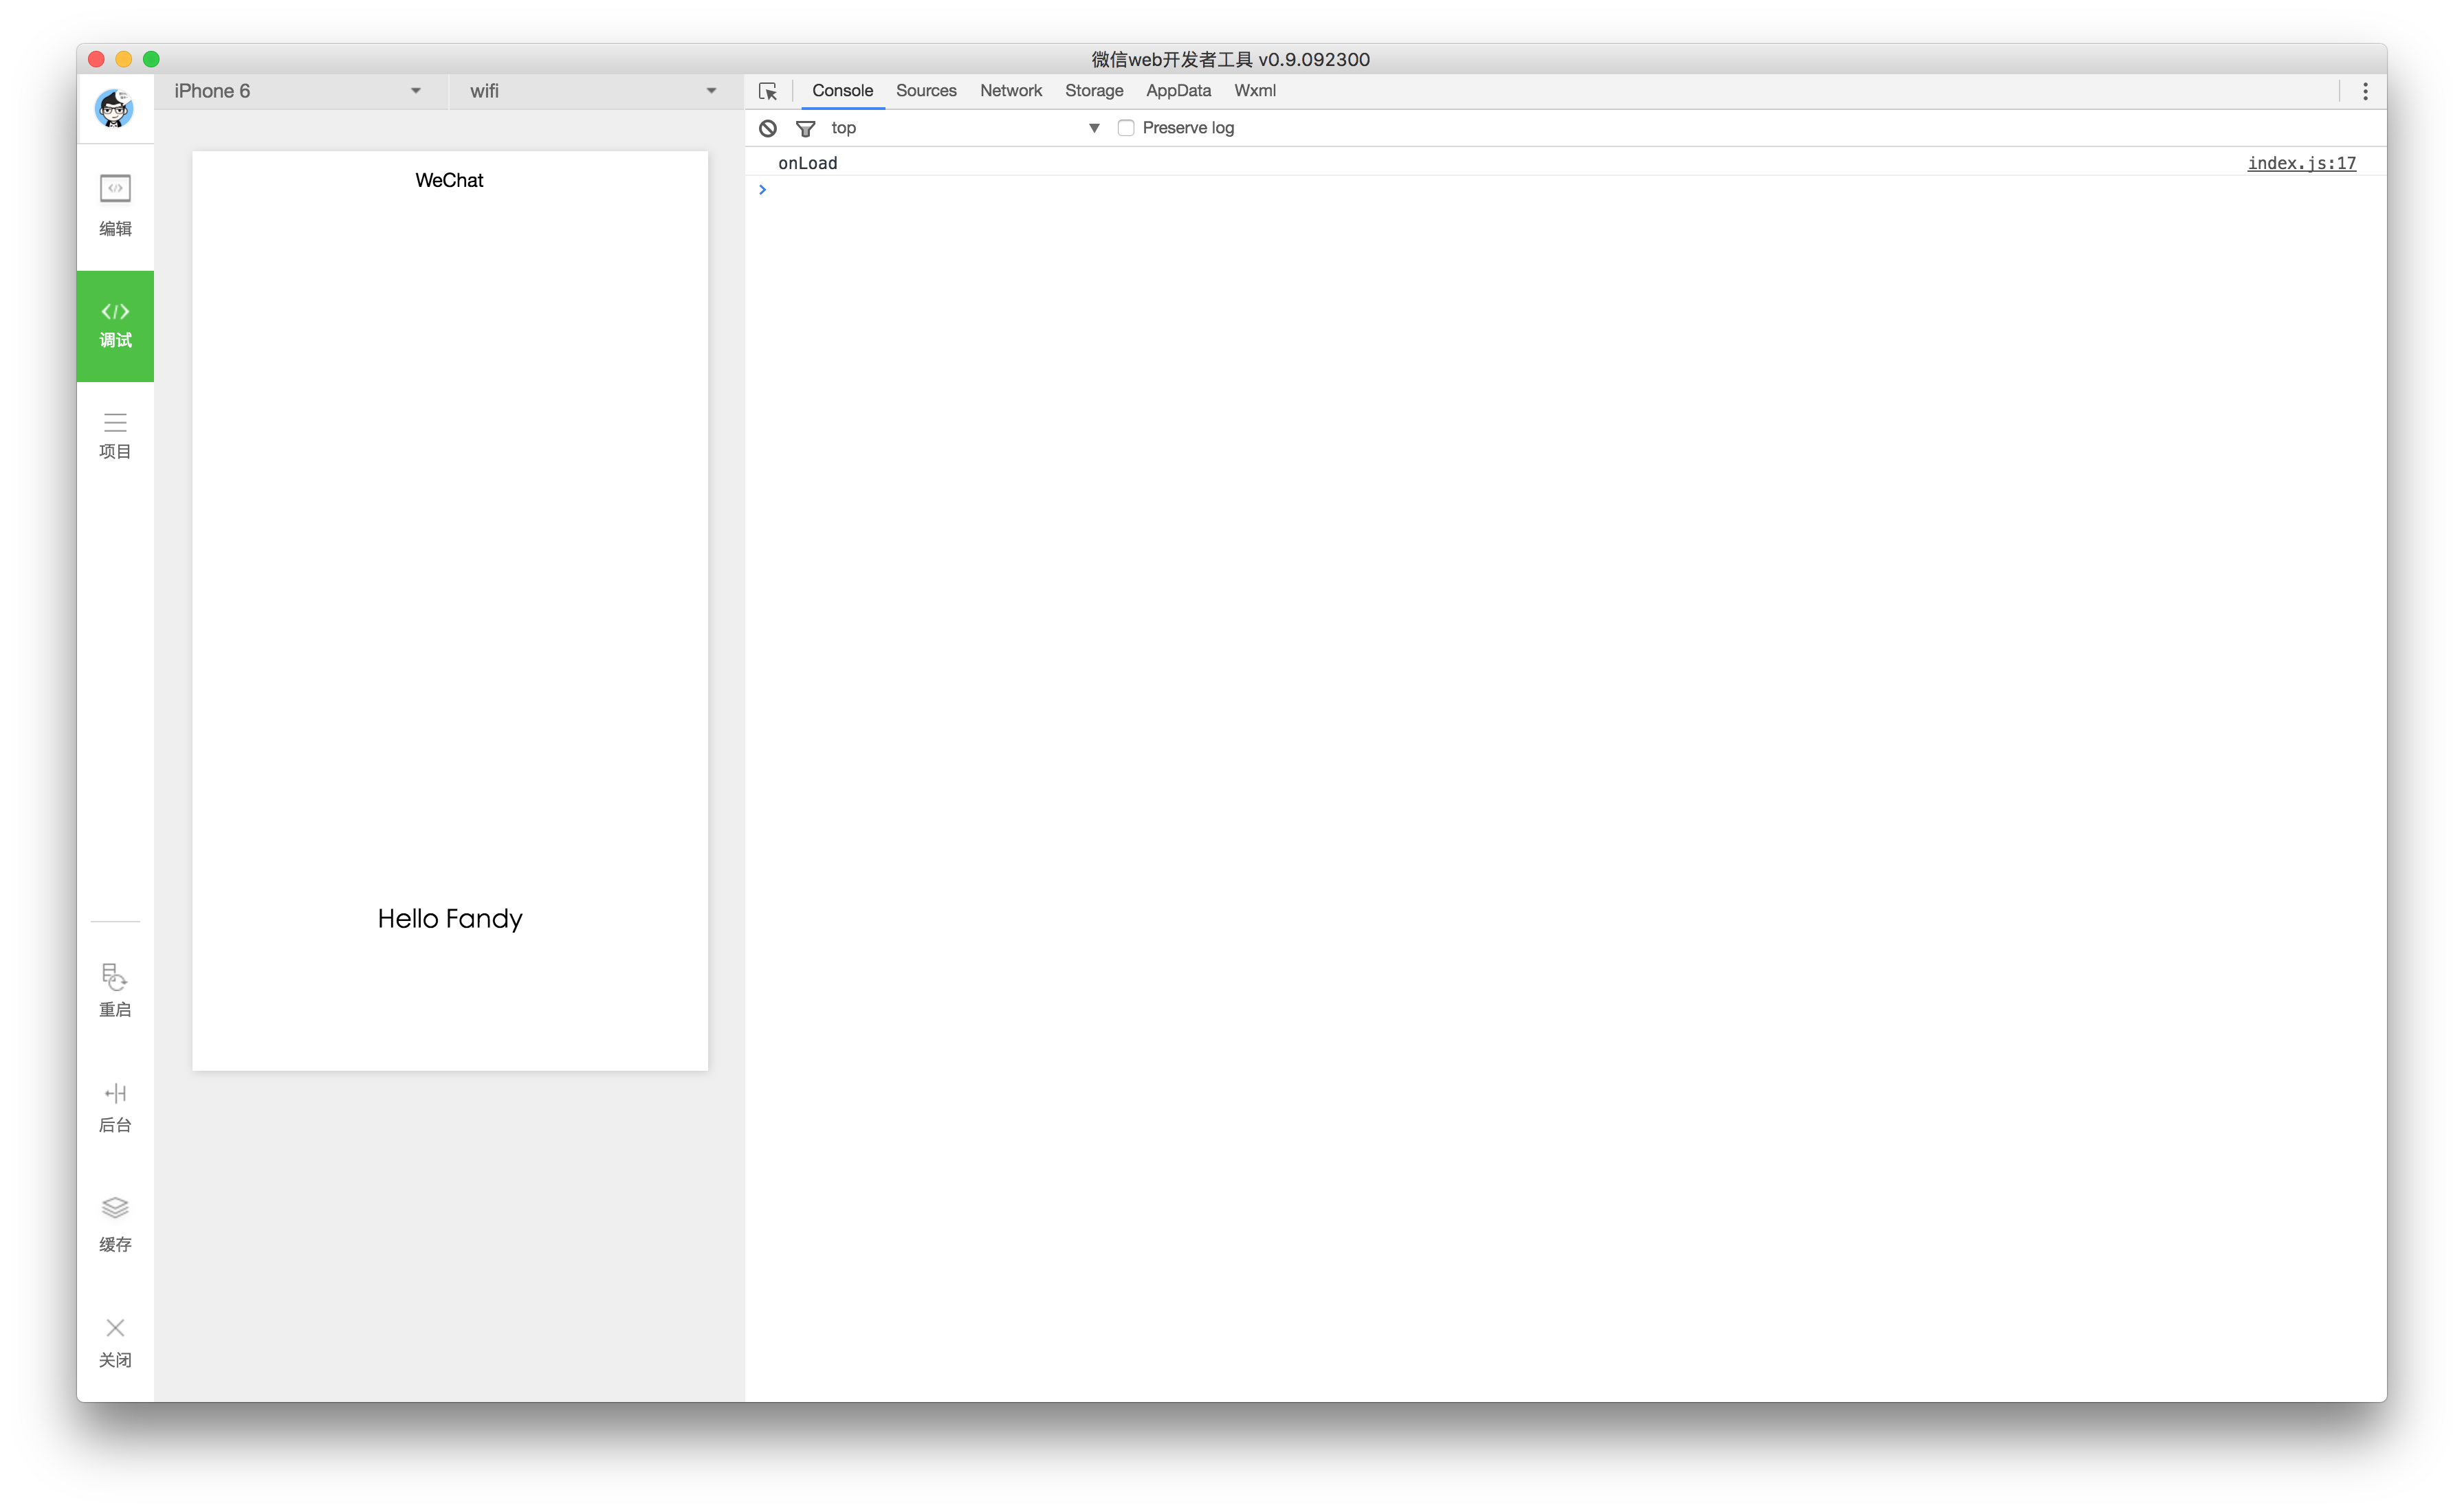Image resolution: width=2464 pixels, height=1512 pixels.
Task: Toggle the console filter funnel icon
Action: 805,128
